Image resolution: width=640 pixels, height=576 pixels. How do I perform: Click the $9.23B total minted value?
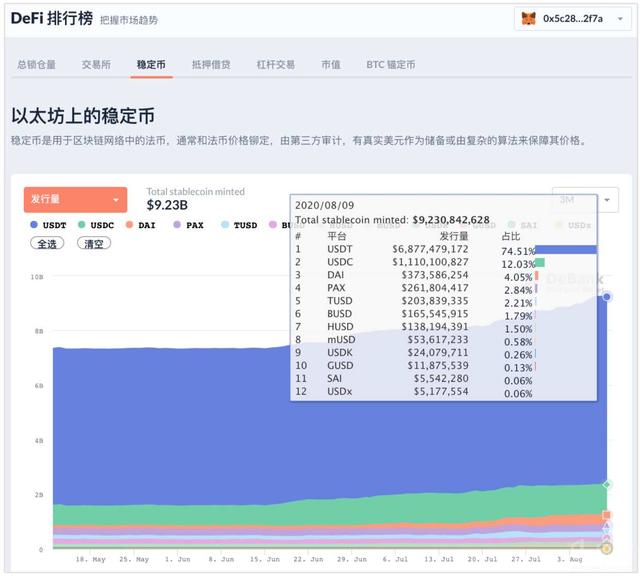tap(167, 205)
